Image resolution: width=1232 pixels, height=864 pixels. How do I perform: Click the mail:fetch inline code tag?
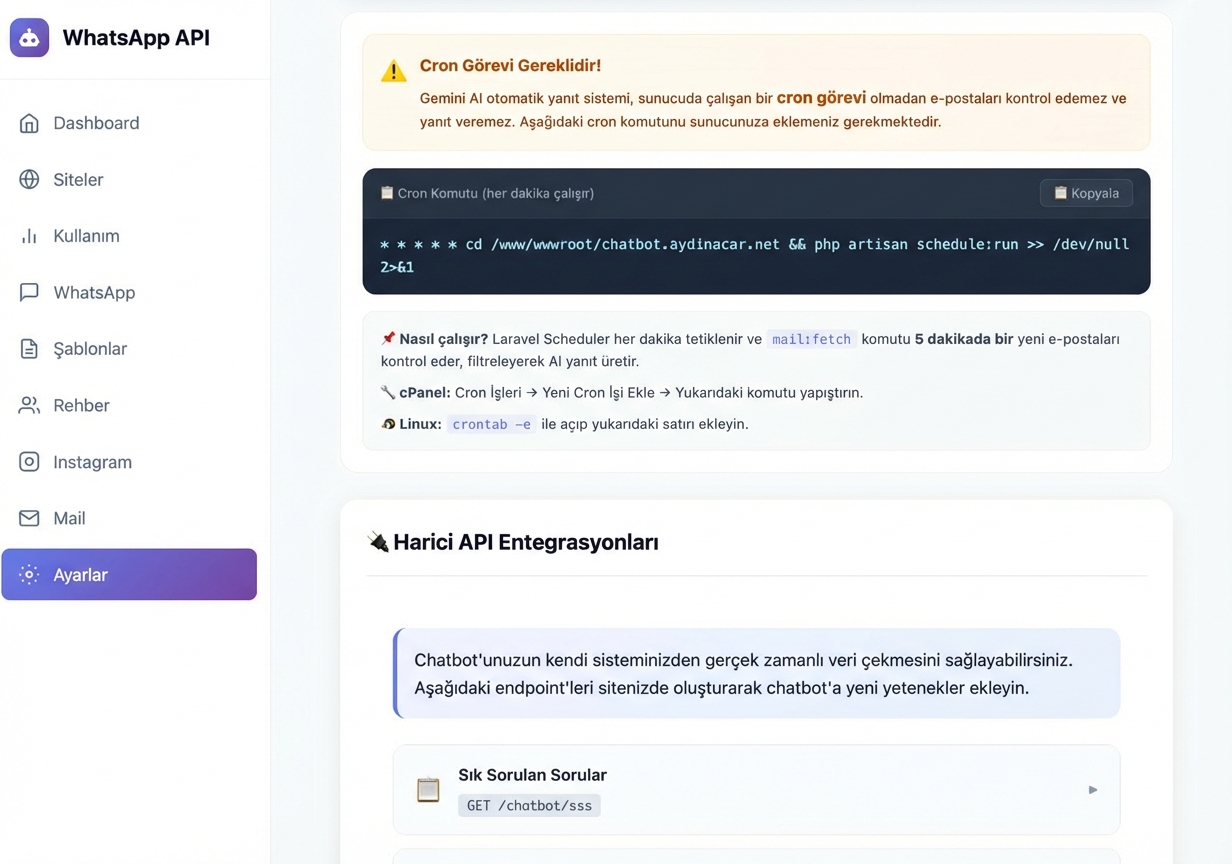(811, 339)
